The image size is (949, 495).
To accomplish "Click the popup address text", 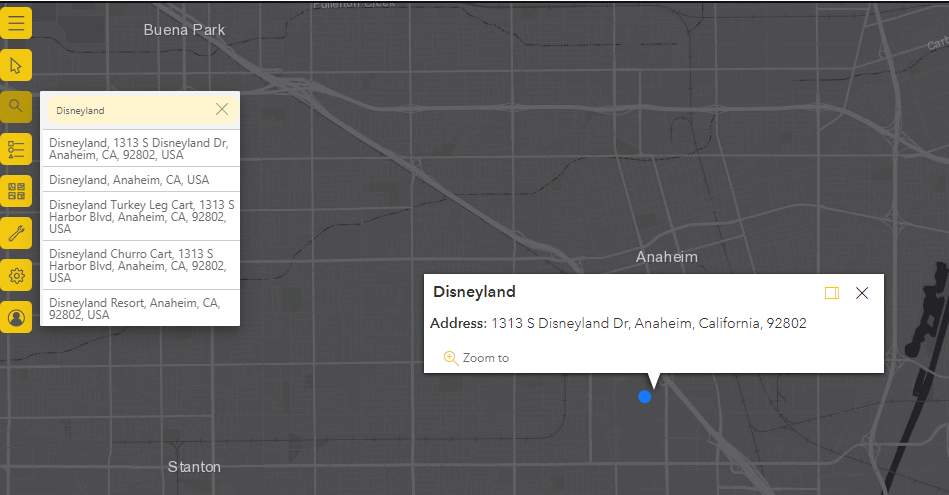I will point(618,323).
